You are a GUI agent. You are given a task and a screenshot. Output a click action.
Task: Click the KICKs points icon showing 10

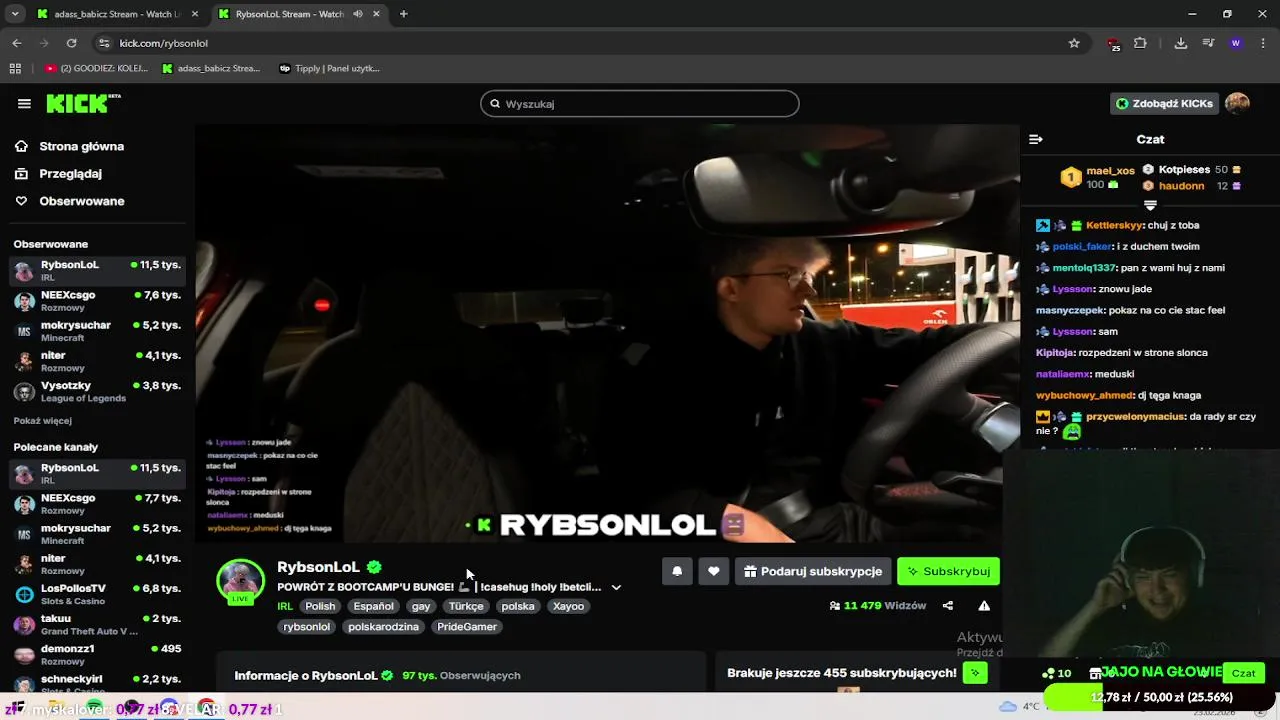tap(1057, 673)
